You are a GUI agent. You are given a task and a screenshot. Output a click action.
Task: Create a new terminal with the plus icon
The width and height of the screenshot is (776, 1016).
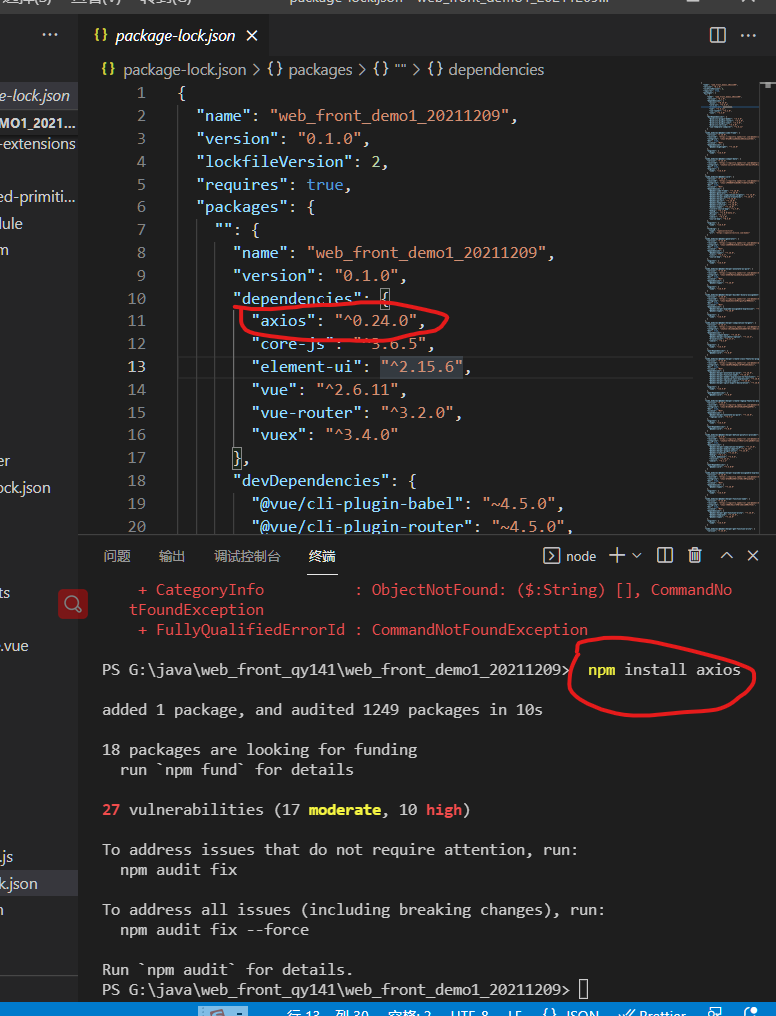coord(617,555)
